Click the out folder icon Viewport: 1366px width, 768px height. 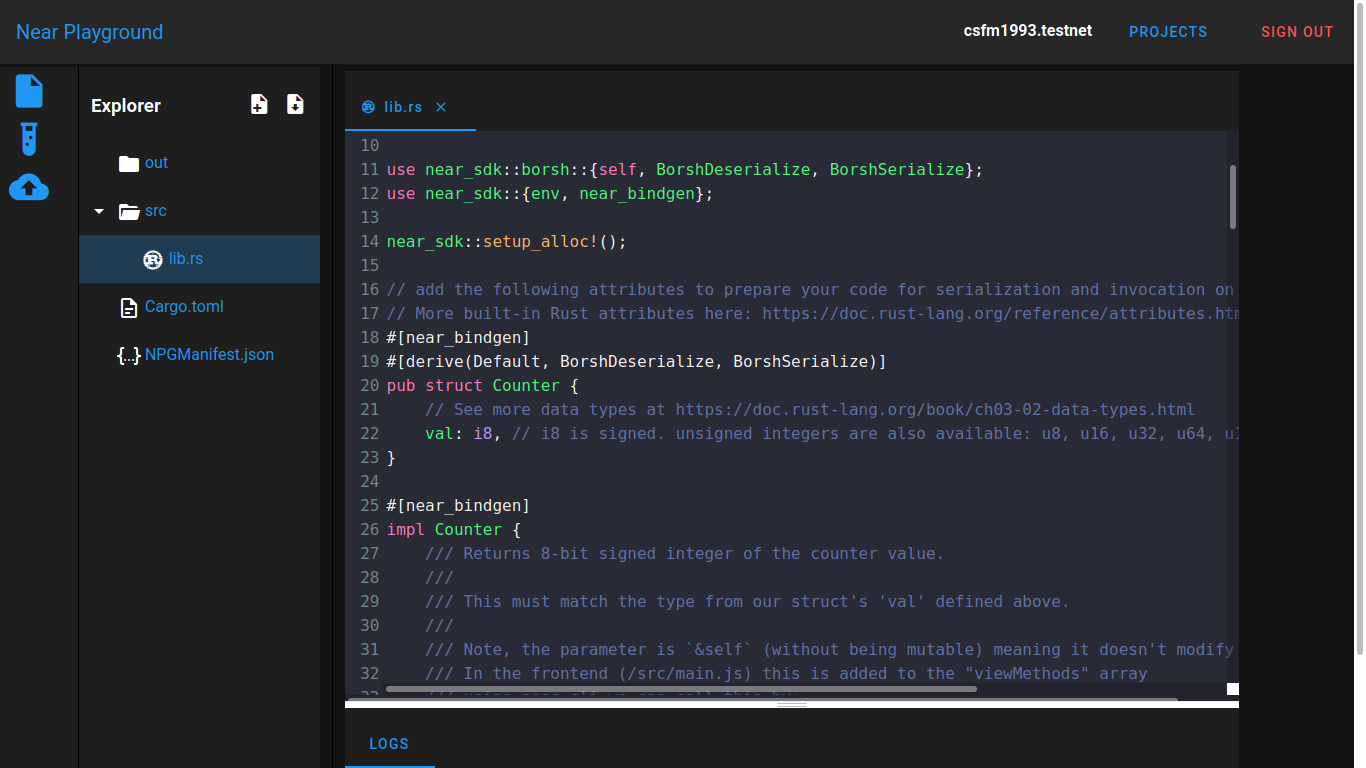tap(128, 163)
